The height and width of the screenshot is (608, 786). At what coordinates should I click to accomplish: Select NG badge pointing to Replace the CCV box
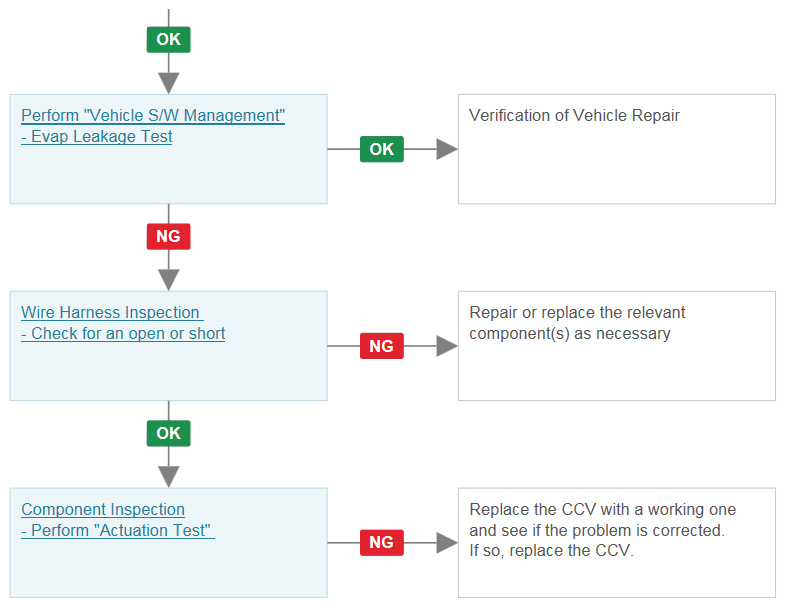coord(381,542)
